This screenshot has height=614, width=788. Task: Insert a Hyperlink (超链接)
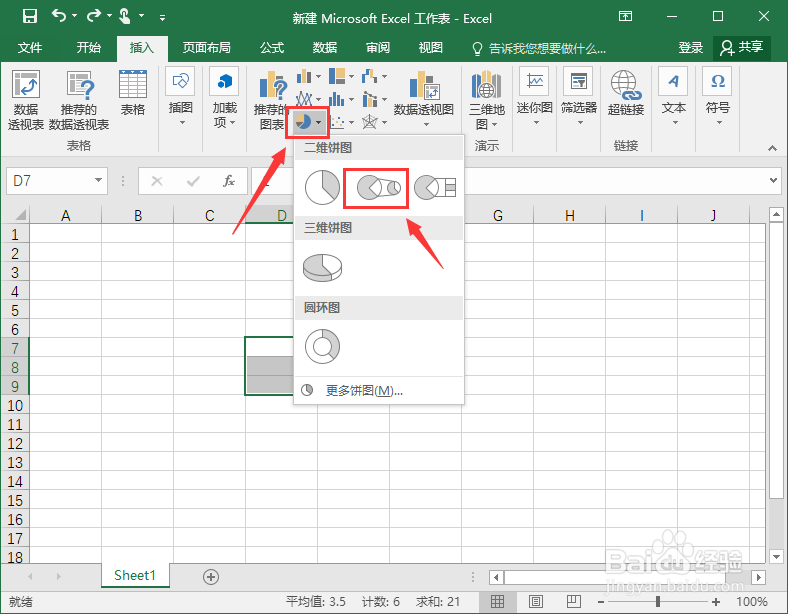[626, 93]
